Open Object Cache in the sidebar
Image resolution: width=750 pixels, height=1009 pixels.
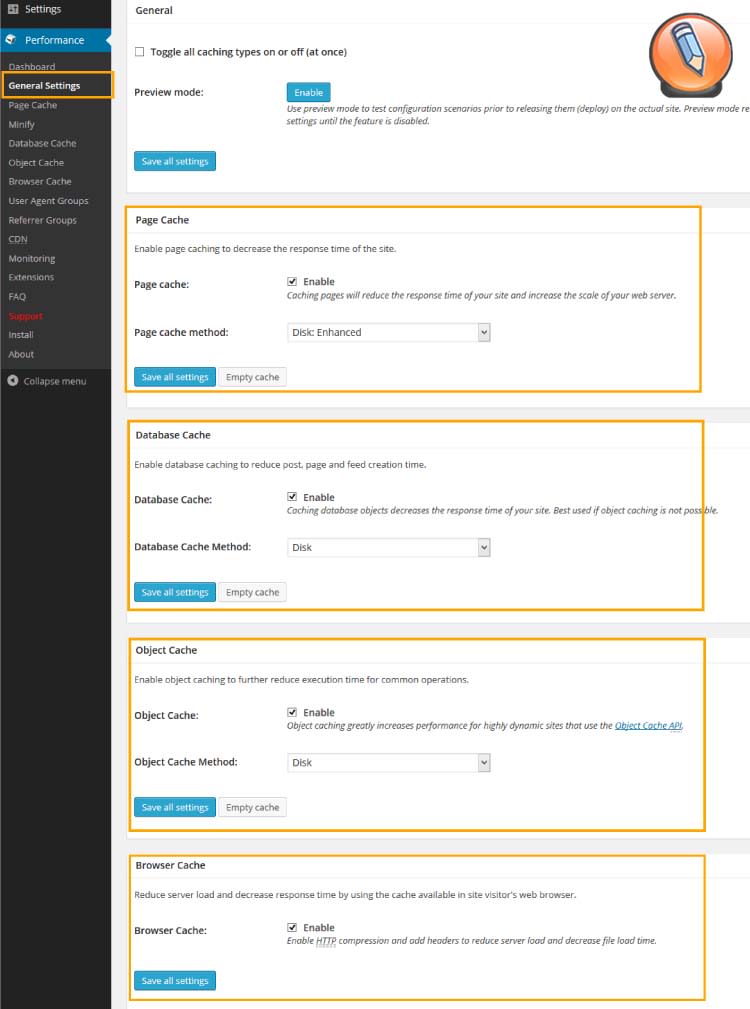click(x=36, y=162)
